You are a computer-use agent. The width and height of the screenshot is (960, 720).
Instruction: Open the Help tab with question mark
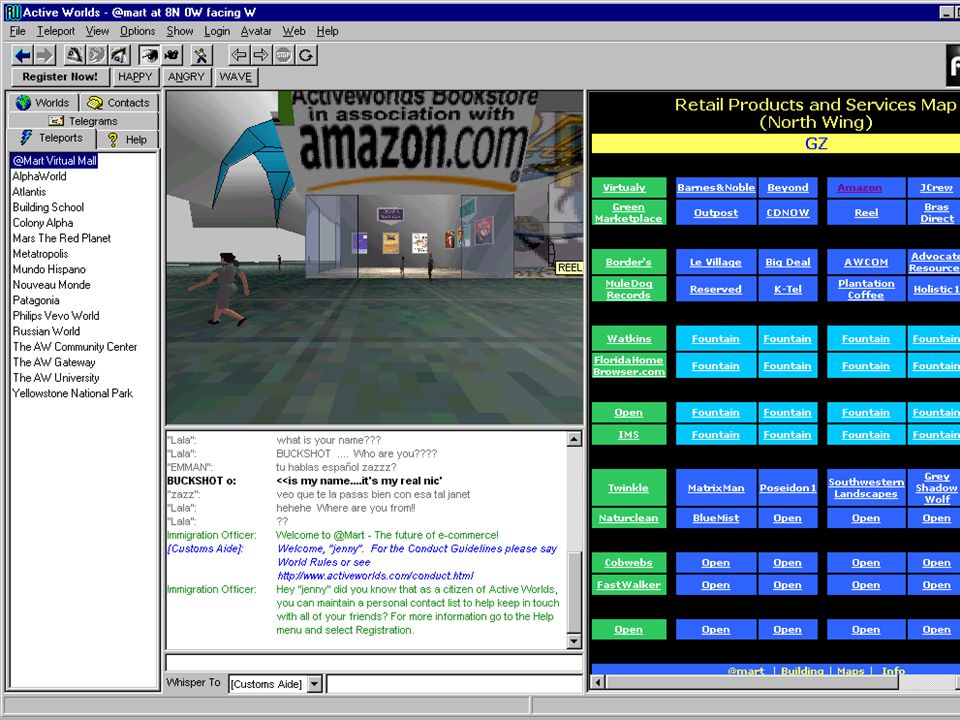point(127,140)
